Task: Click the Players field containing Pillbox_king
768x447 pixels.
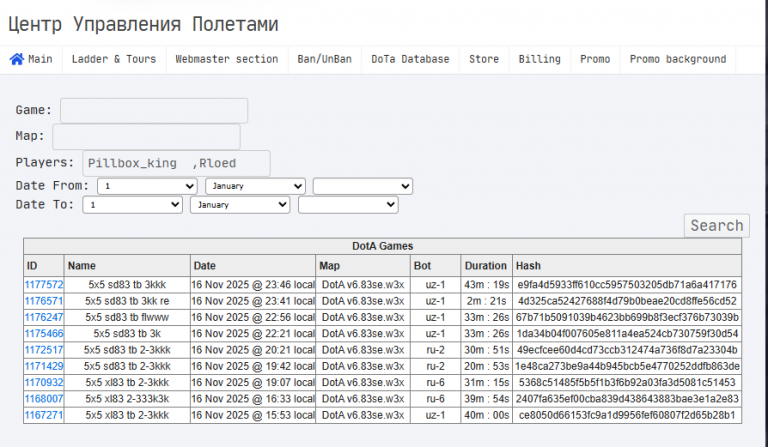Action: 176,163
